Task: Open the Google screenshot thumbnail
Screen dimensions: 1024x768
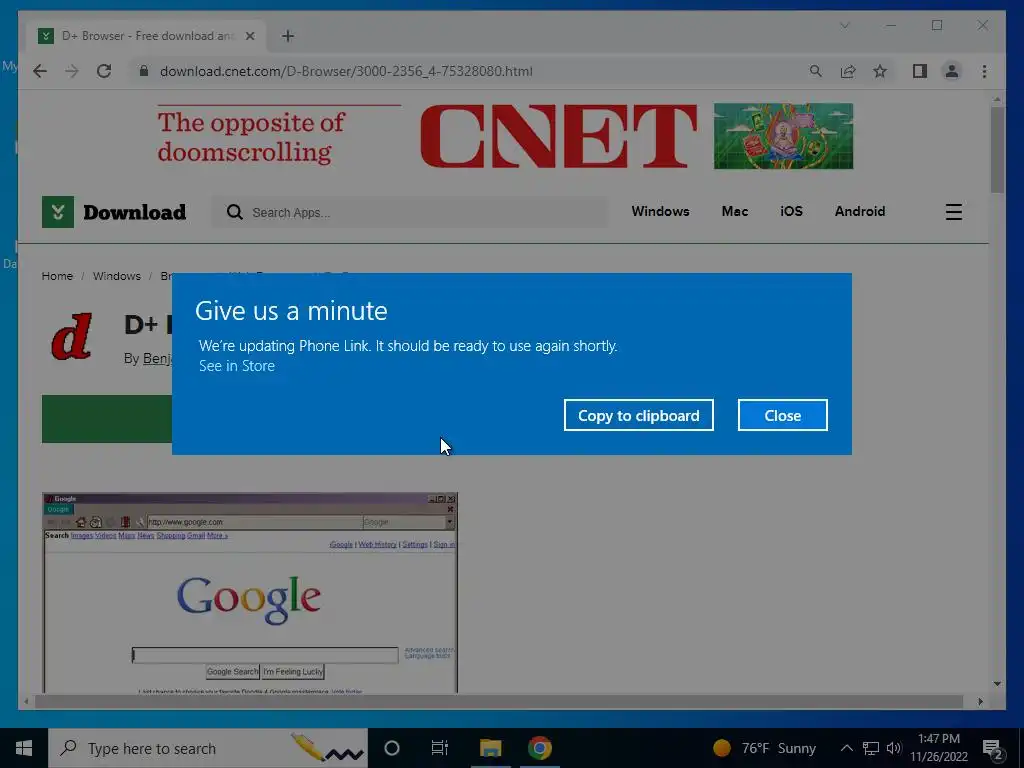Action: 249,592
